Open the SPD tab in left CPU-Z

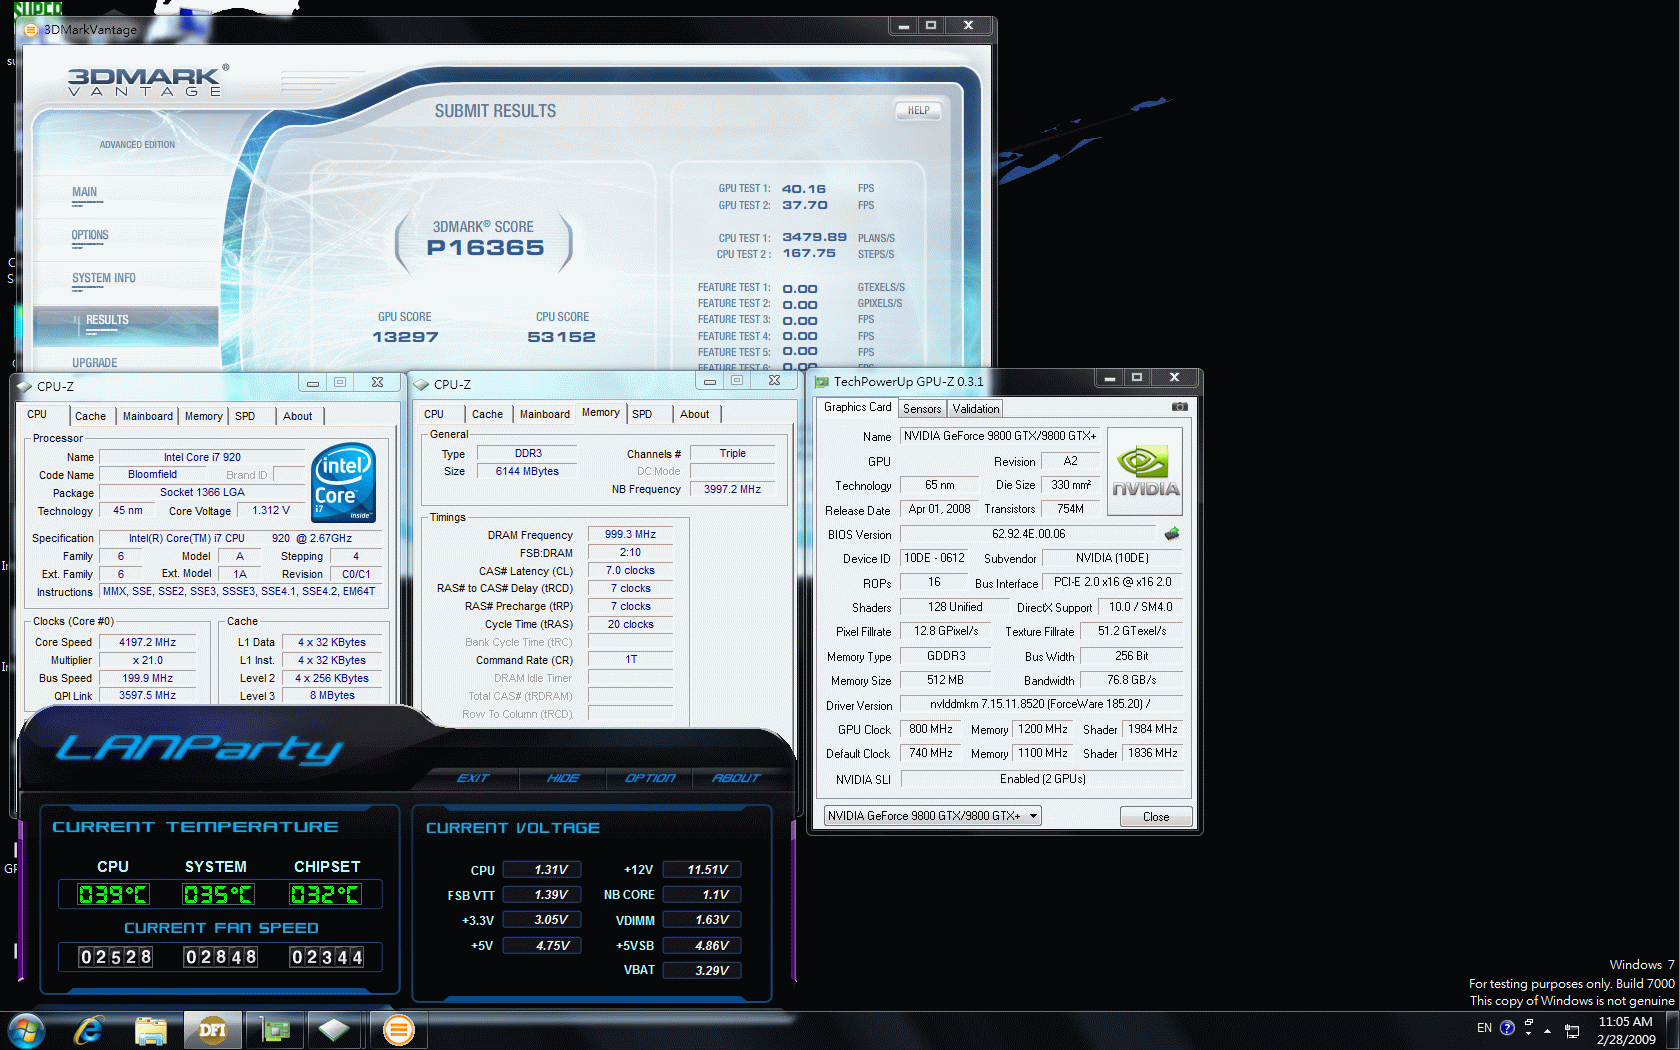pos(245,416)
